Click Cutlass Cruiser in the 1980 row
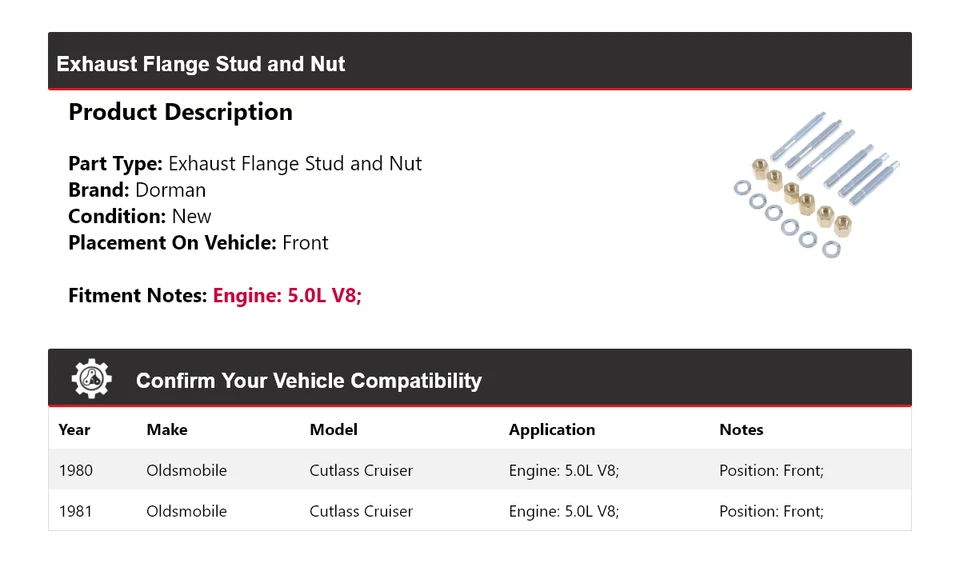Viewport: 960px width, 563px height. point(361,470)
